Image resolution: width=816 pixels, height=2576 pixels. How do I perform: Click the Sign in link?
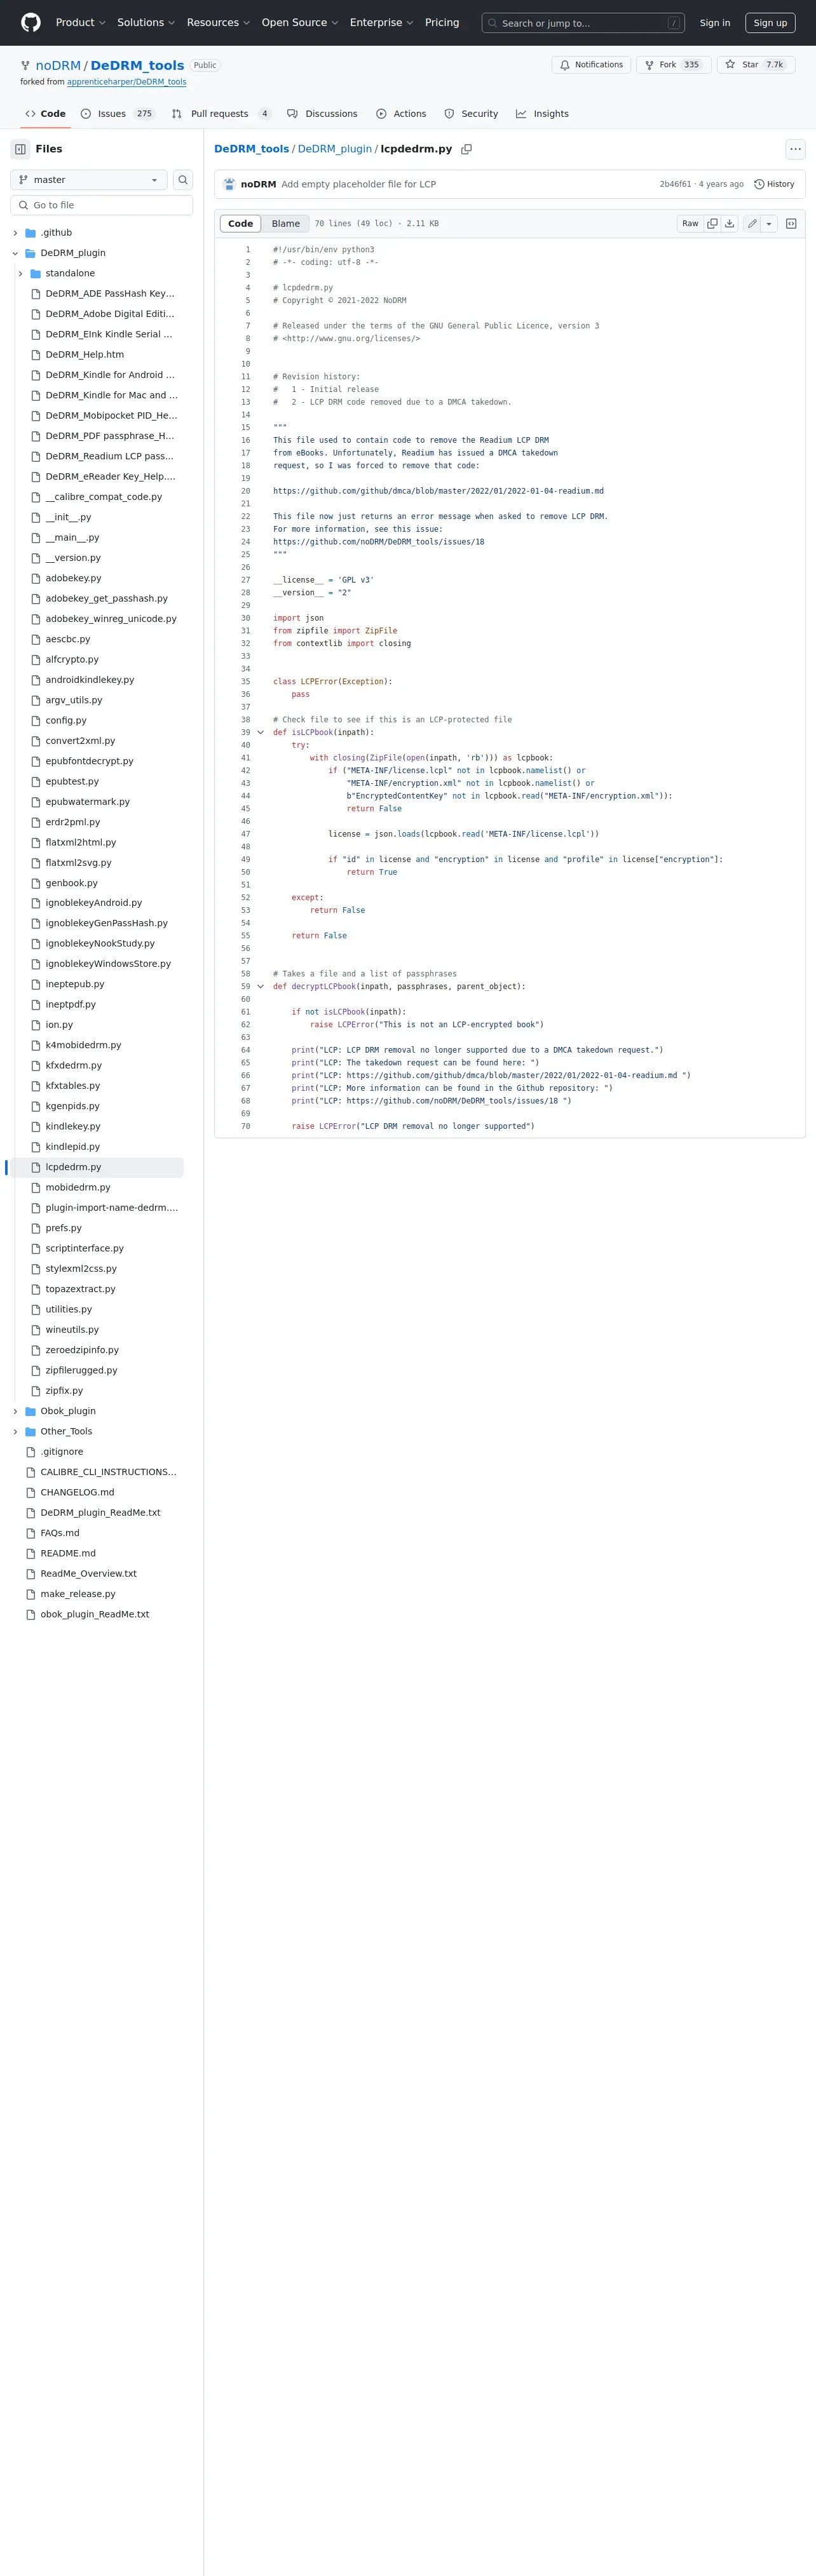[714, 22]
